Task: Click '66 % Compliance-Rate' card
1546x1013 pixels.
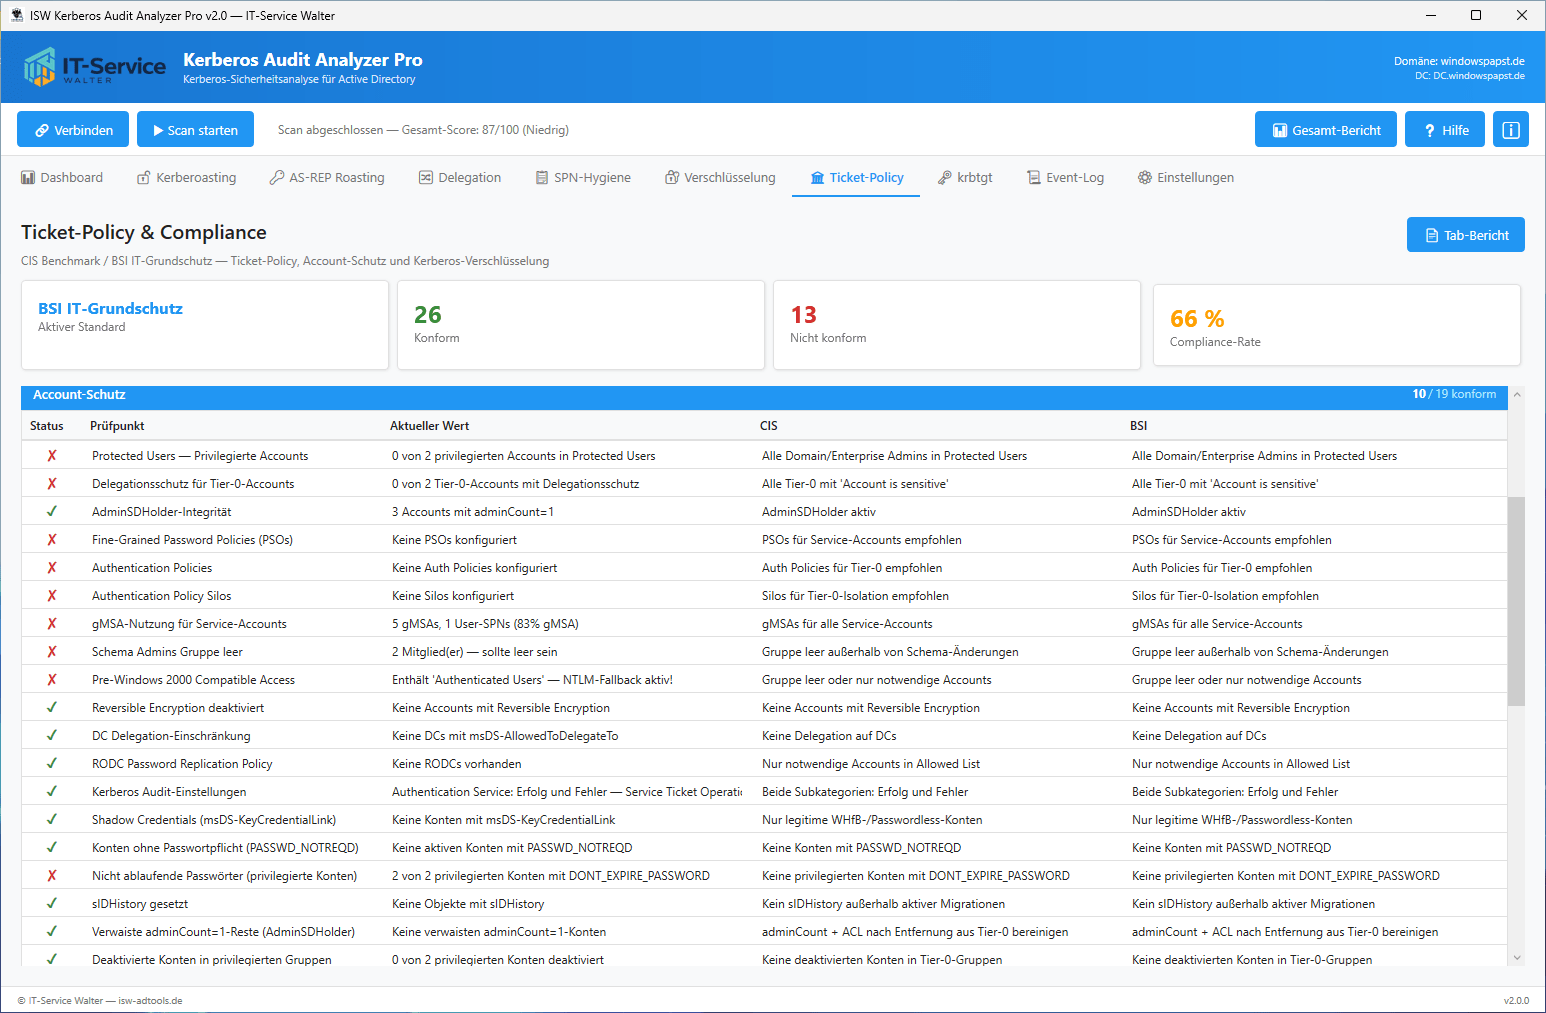Action: coord(1337,325)
